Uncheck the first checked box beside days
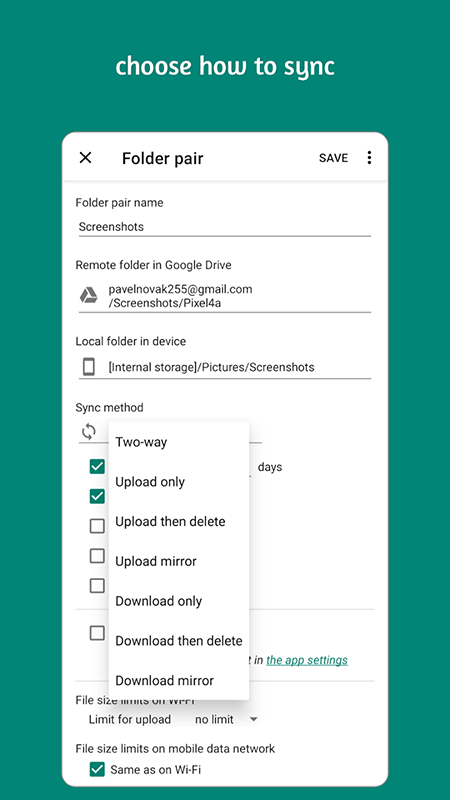Screen dimensions: 450x800 [97, 466]
